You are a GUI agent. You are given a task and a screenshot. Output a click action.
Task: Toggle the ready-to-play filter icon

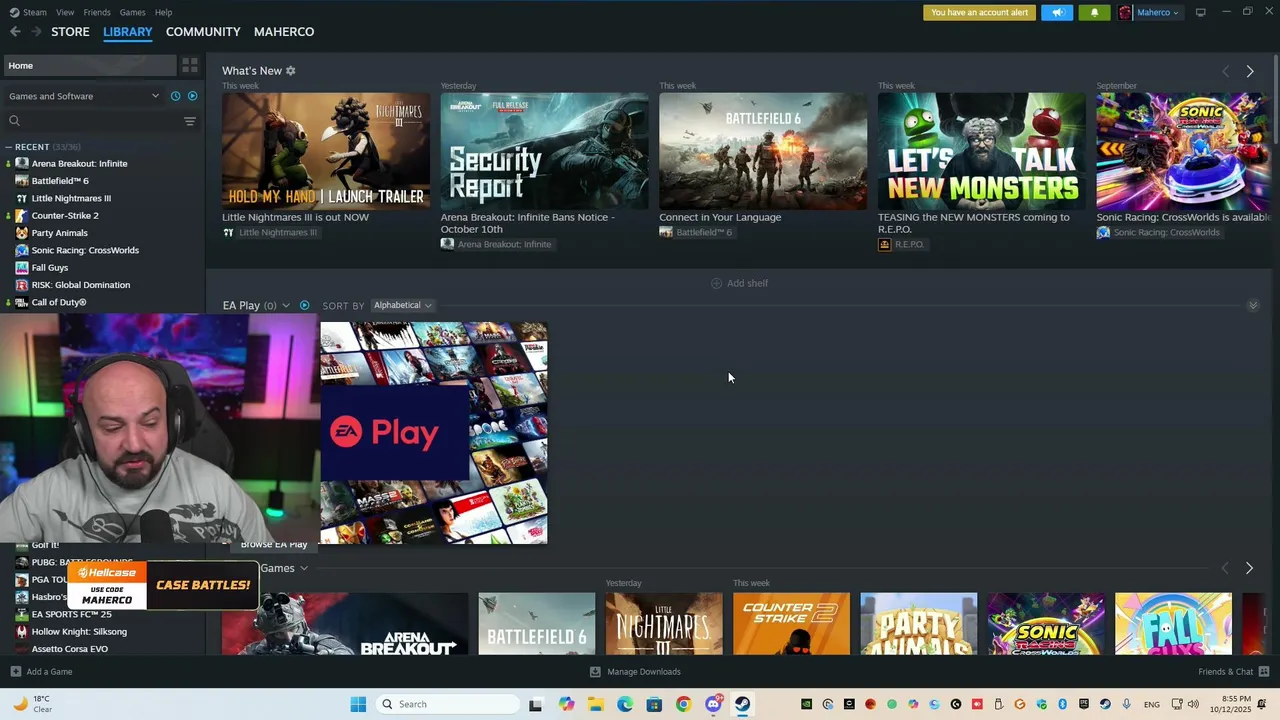click(x=192, y=96)
